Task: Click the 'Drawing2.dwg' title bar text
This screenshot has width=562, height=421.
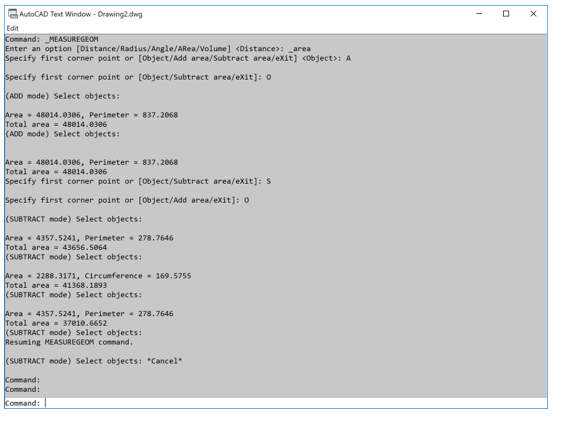Action: point(120,14)
